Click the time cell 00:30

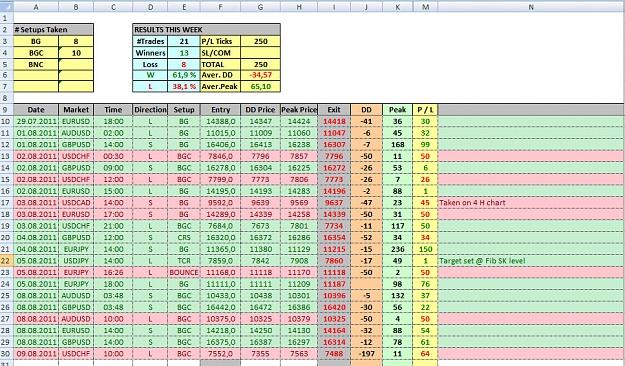pos(113,156)
